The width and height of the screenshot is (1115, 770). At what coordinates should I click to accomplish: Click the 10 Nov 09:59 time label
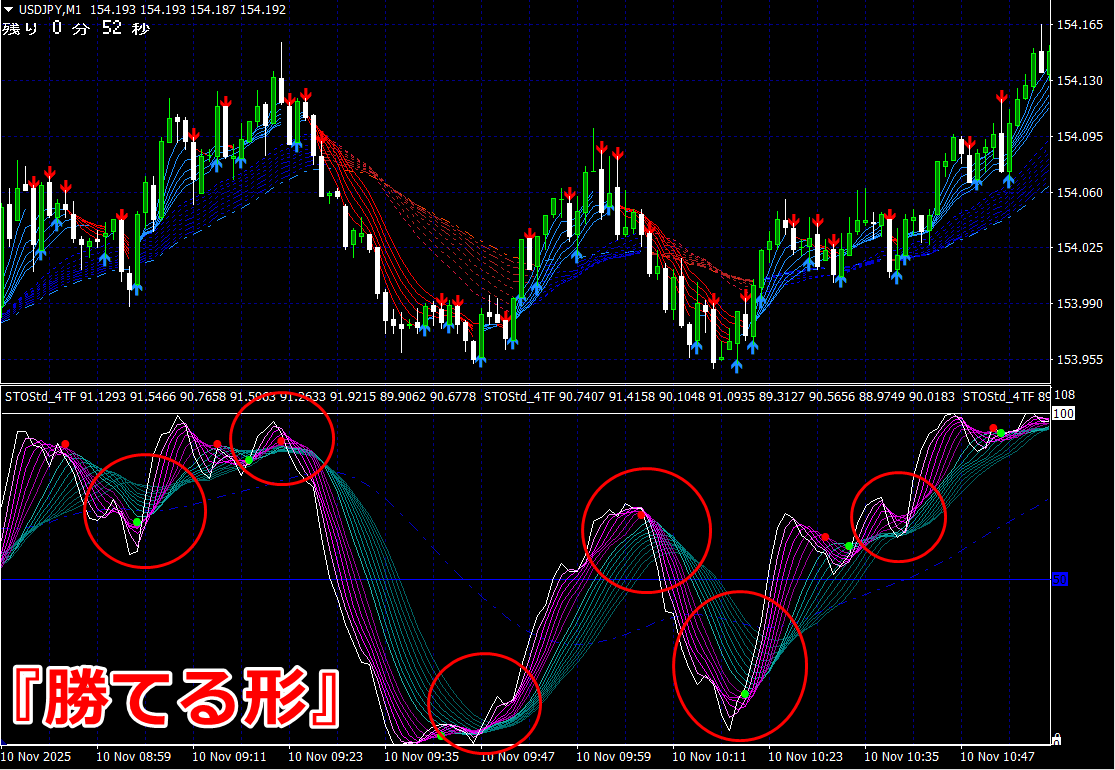point(614,756)
